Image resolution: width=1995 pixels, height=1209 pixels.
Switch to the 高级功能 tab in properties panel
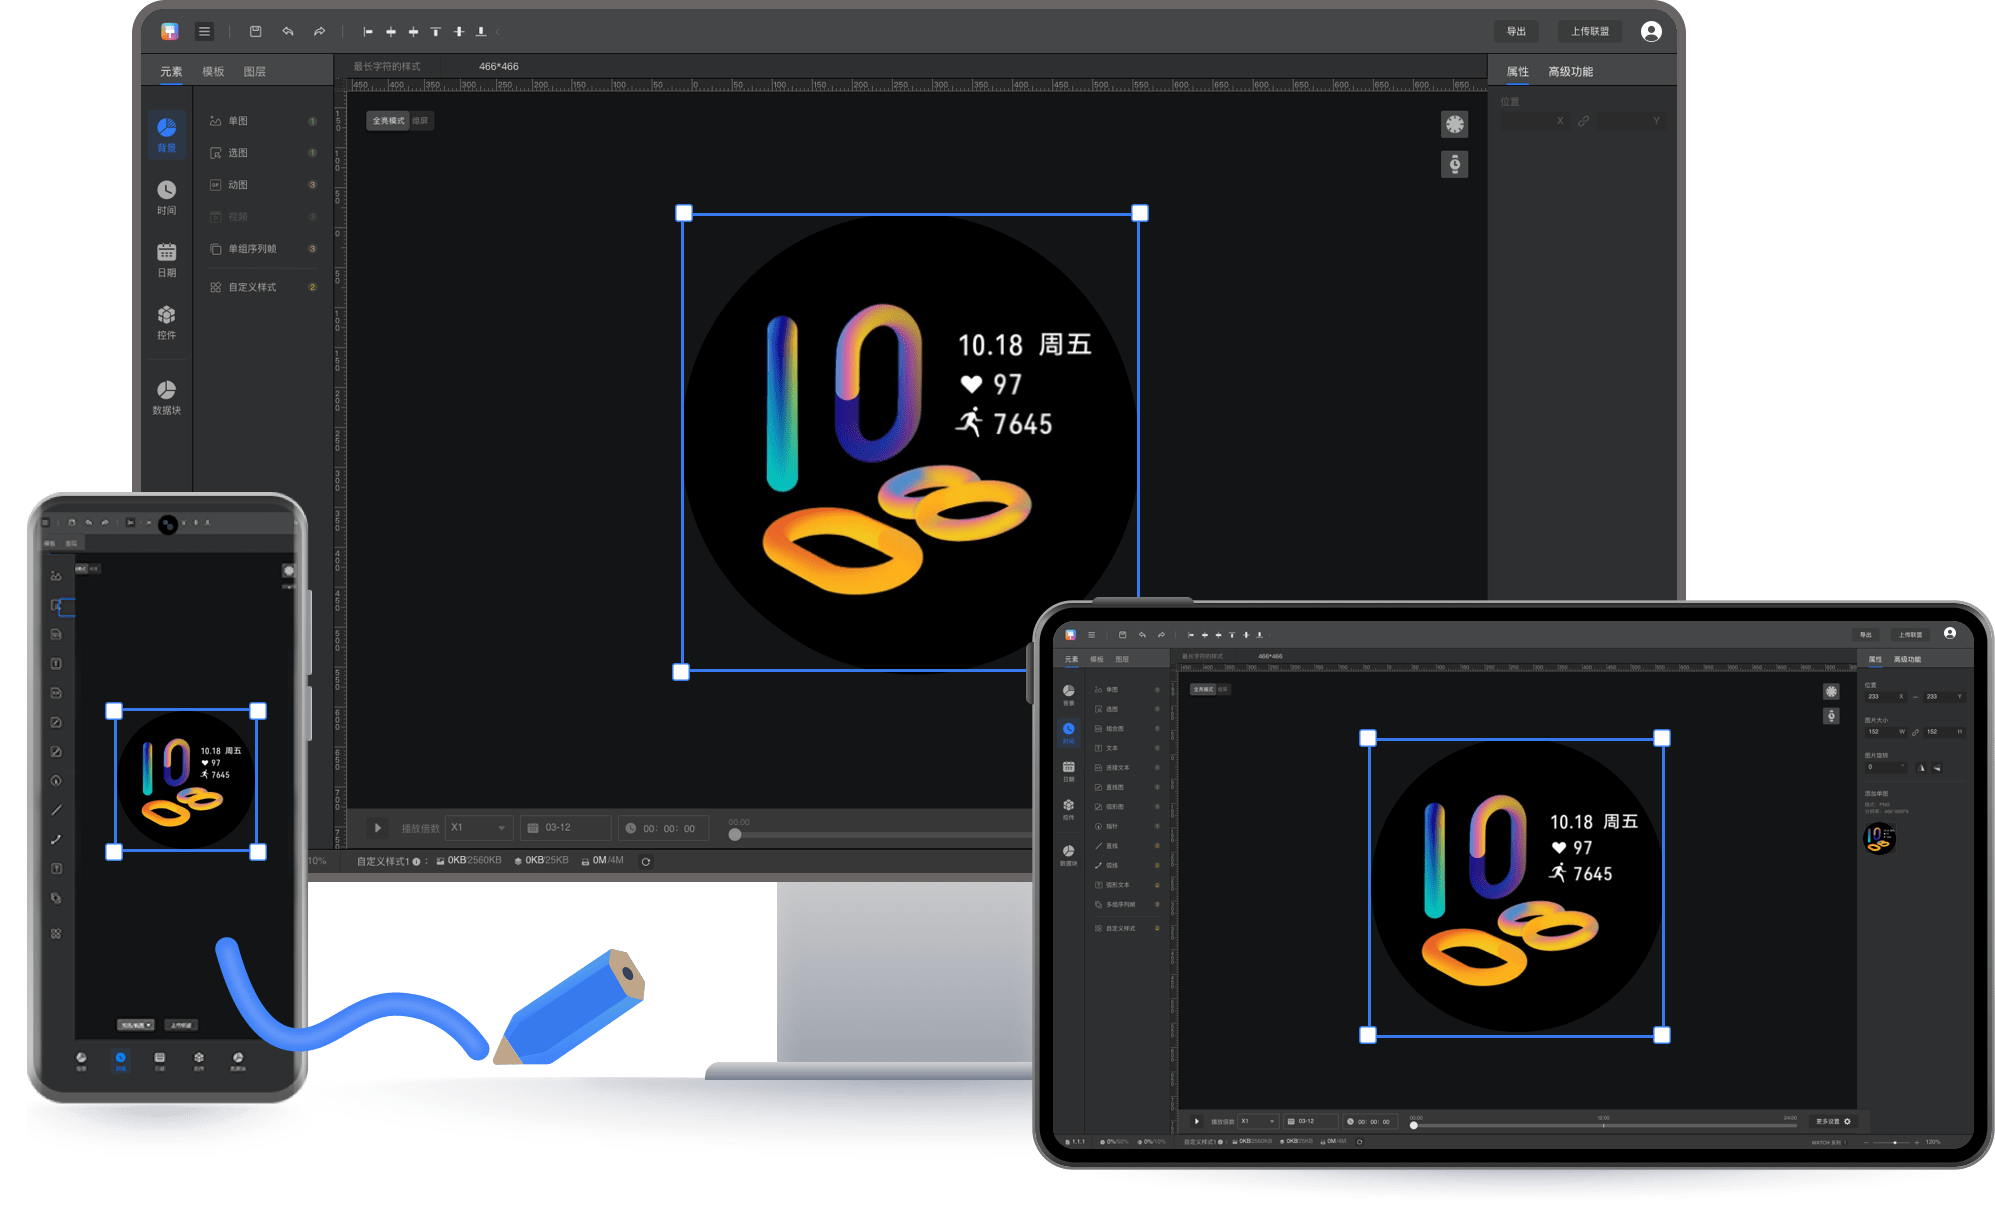[x=1570, y=71]
